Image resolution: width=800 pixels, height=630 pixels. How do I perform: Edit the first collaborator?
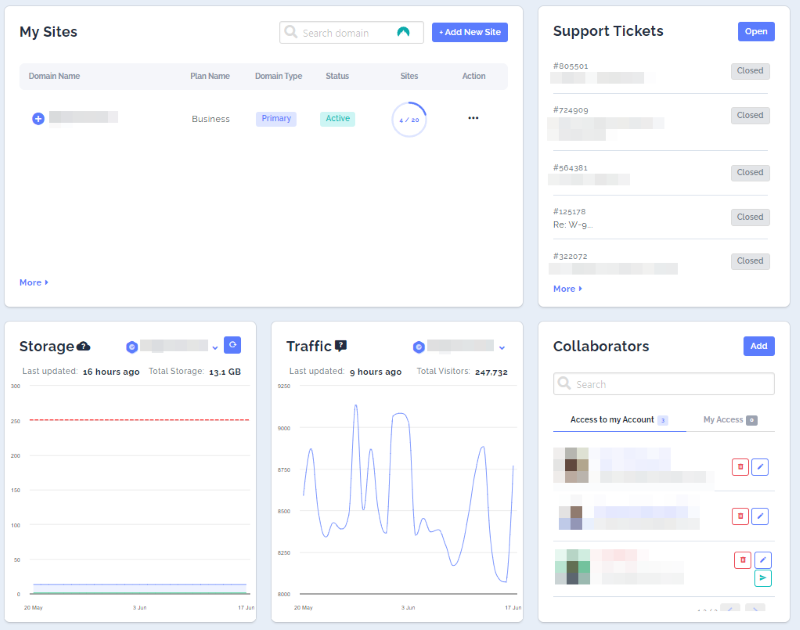pyautogui.click(x=760, y=467)
